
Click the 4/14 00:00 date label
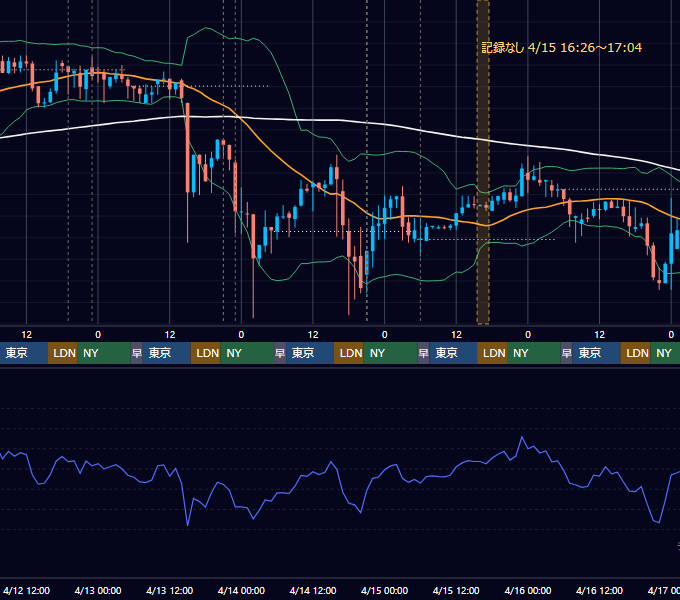tap(241, 590)
